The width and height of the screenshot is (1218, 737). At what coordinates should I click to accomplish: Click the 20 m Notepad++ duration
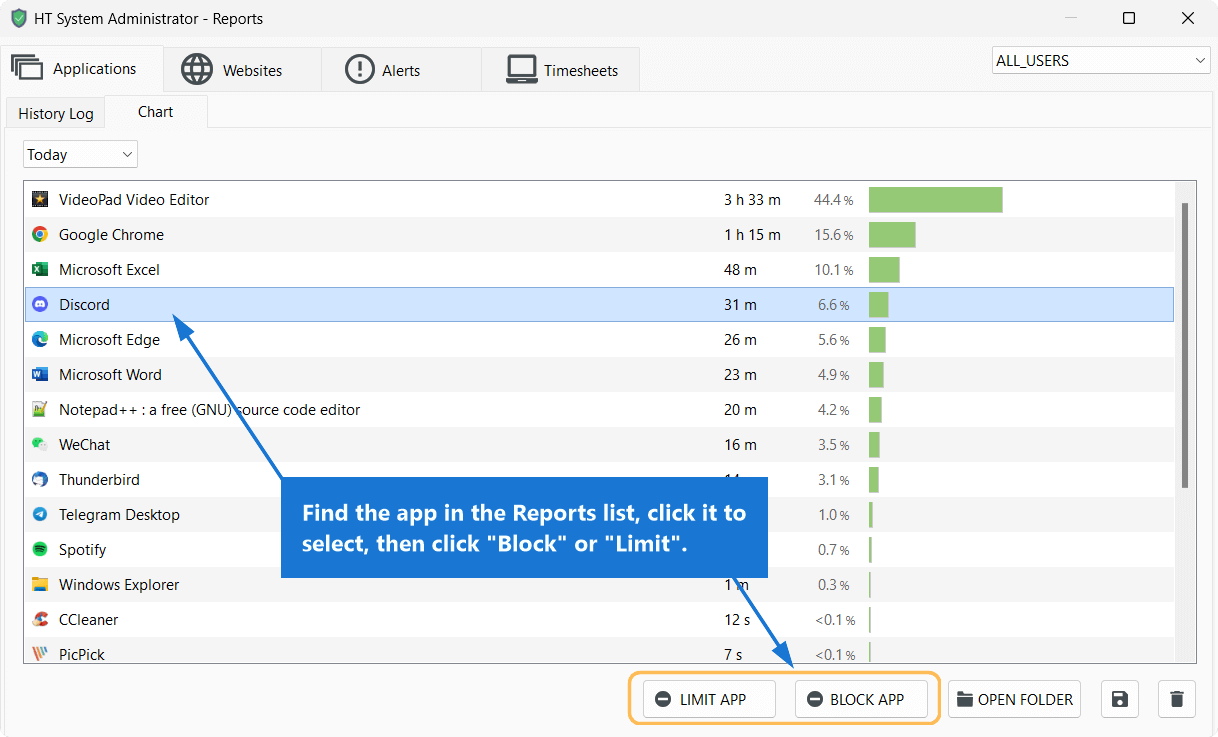click(x=740, y=410)
